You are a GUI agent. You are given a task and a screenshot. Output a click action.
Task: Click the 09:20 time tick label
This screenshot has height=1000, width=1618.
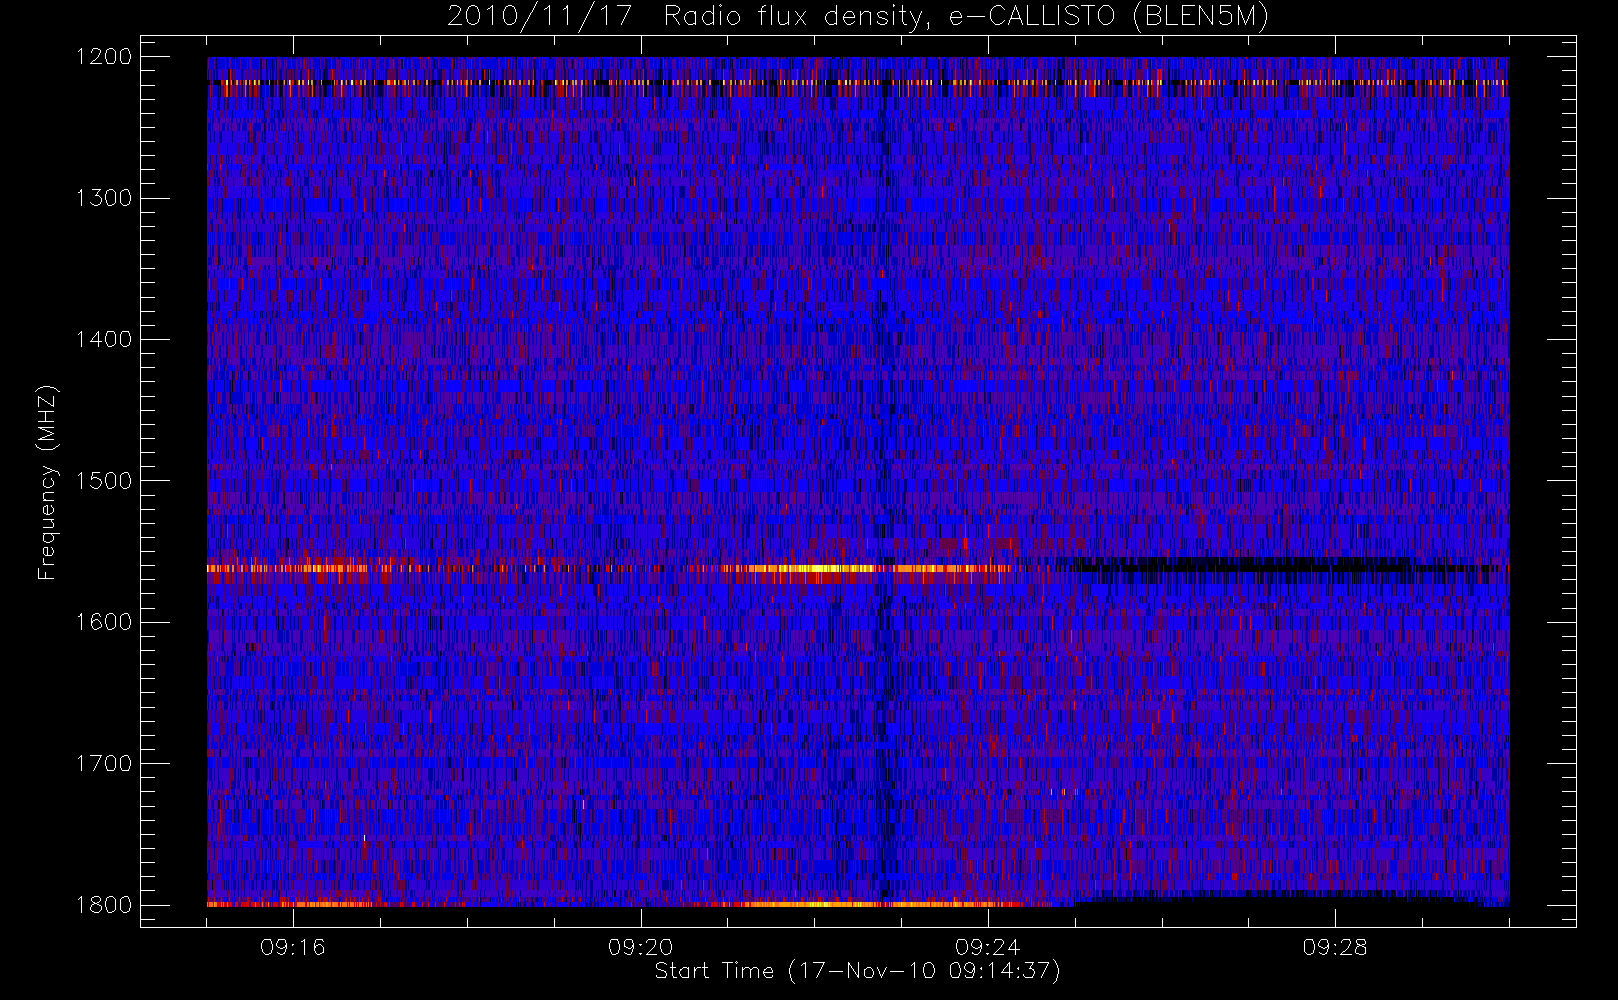tap(640, 946)
